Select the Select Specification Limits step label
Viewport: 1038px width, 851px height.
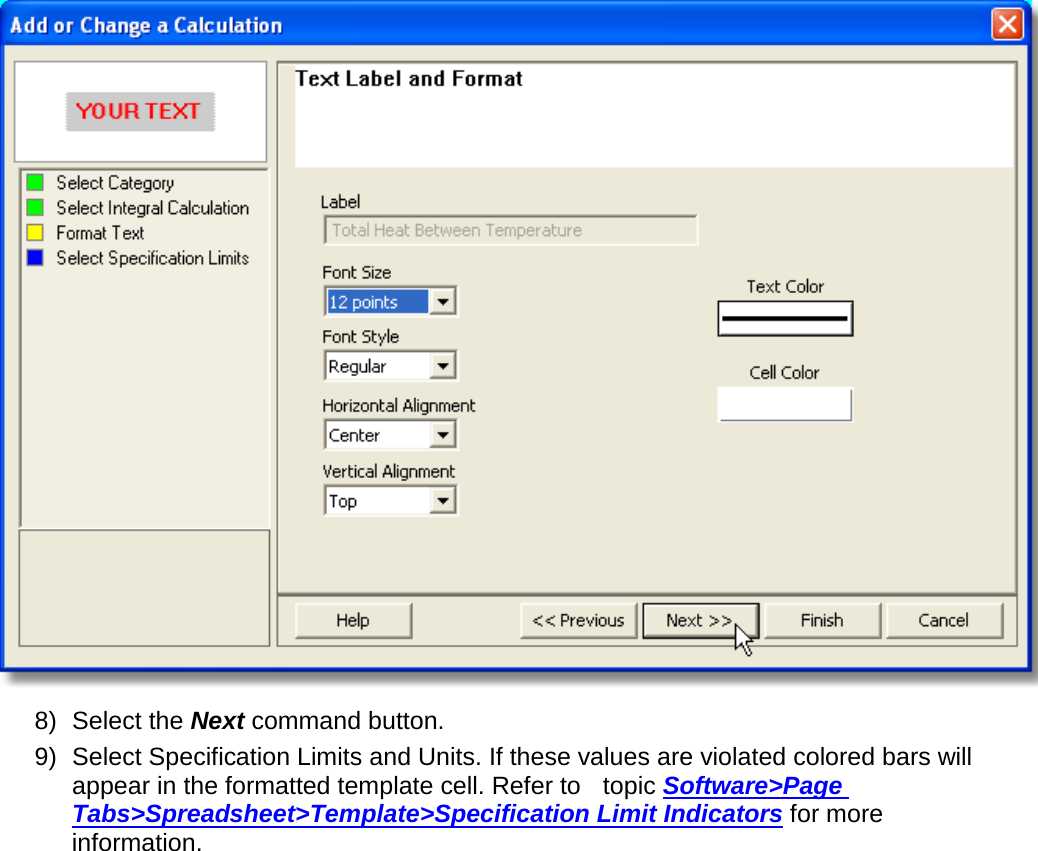(152, 258)
